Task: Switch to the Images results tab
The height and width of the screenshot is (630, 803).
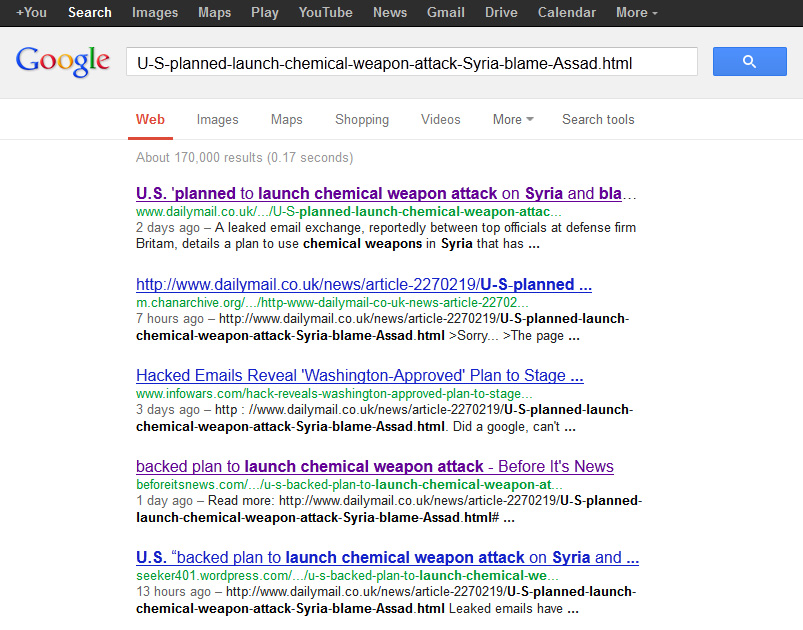Action: [217, 119]
